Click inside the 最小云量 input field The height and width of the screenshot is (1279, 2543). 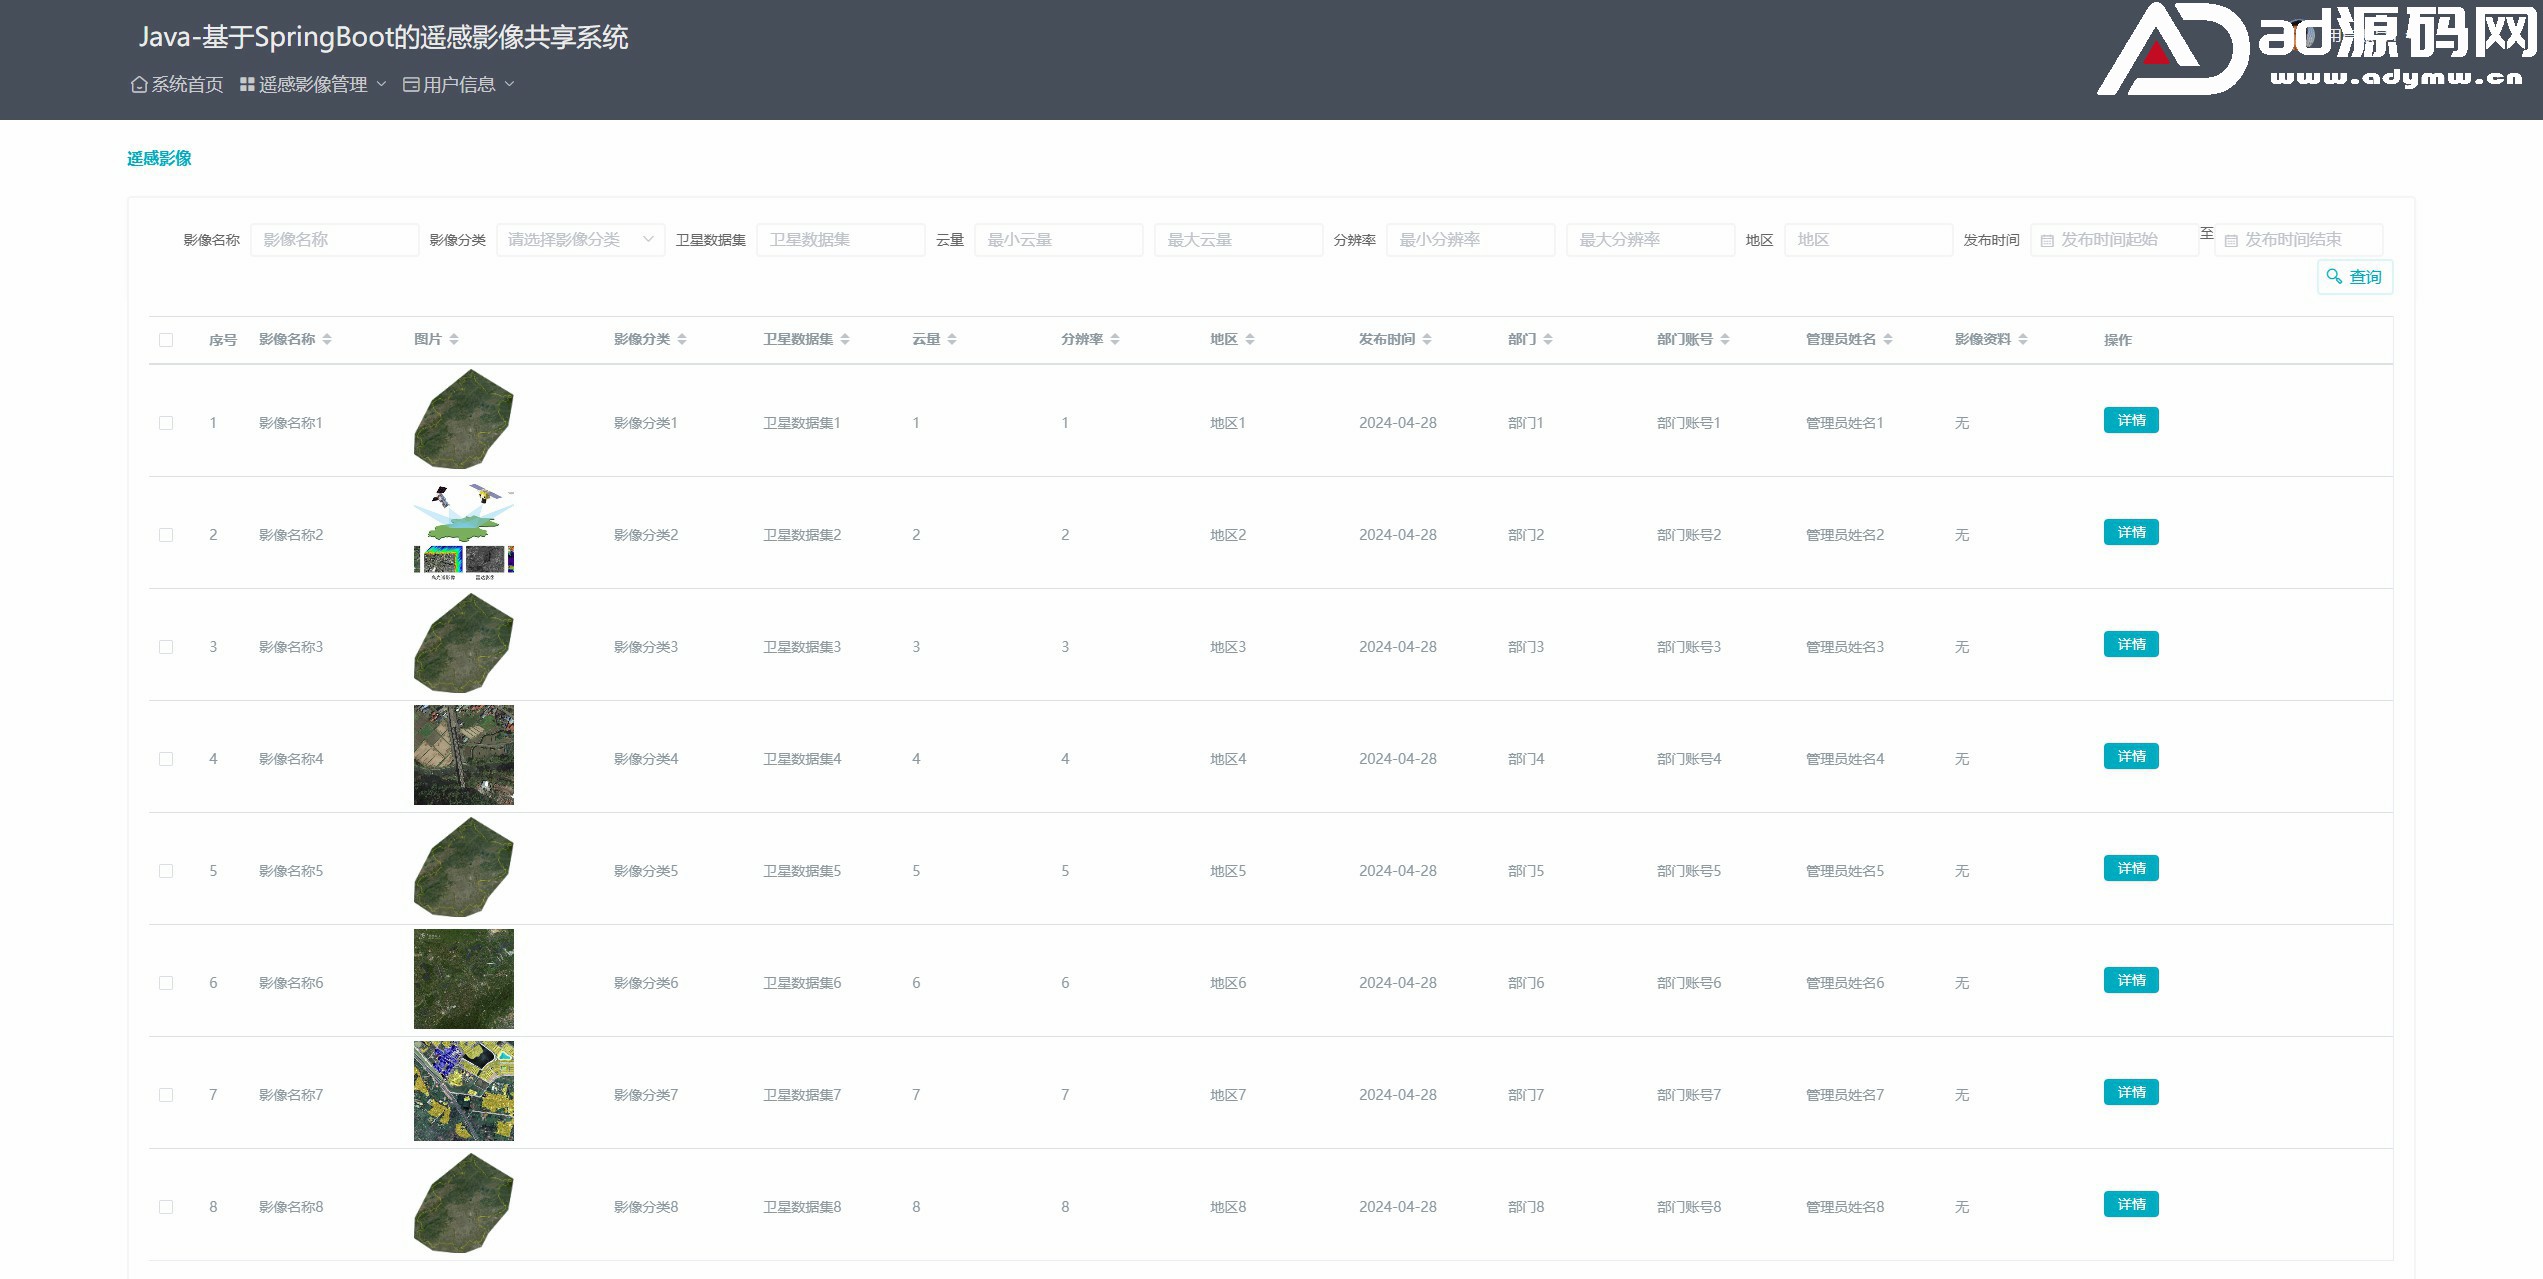coord(1058,240)
